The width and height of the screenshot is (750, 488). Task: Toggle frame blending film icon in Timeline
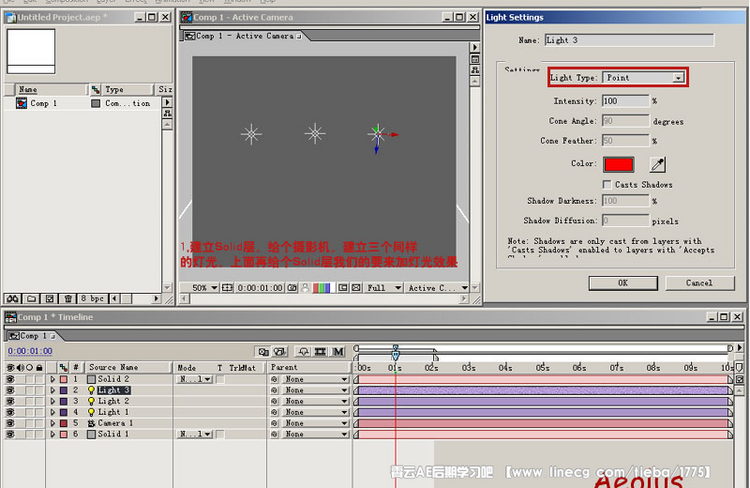click(x=320, y=352)
